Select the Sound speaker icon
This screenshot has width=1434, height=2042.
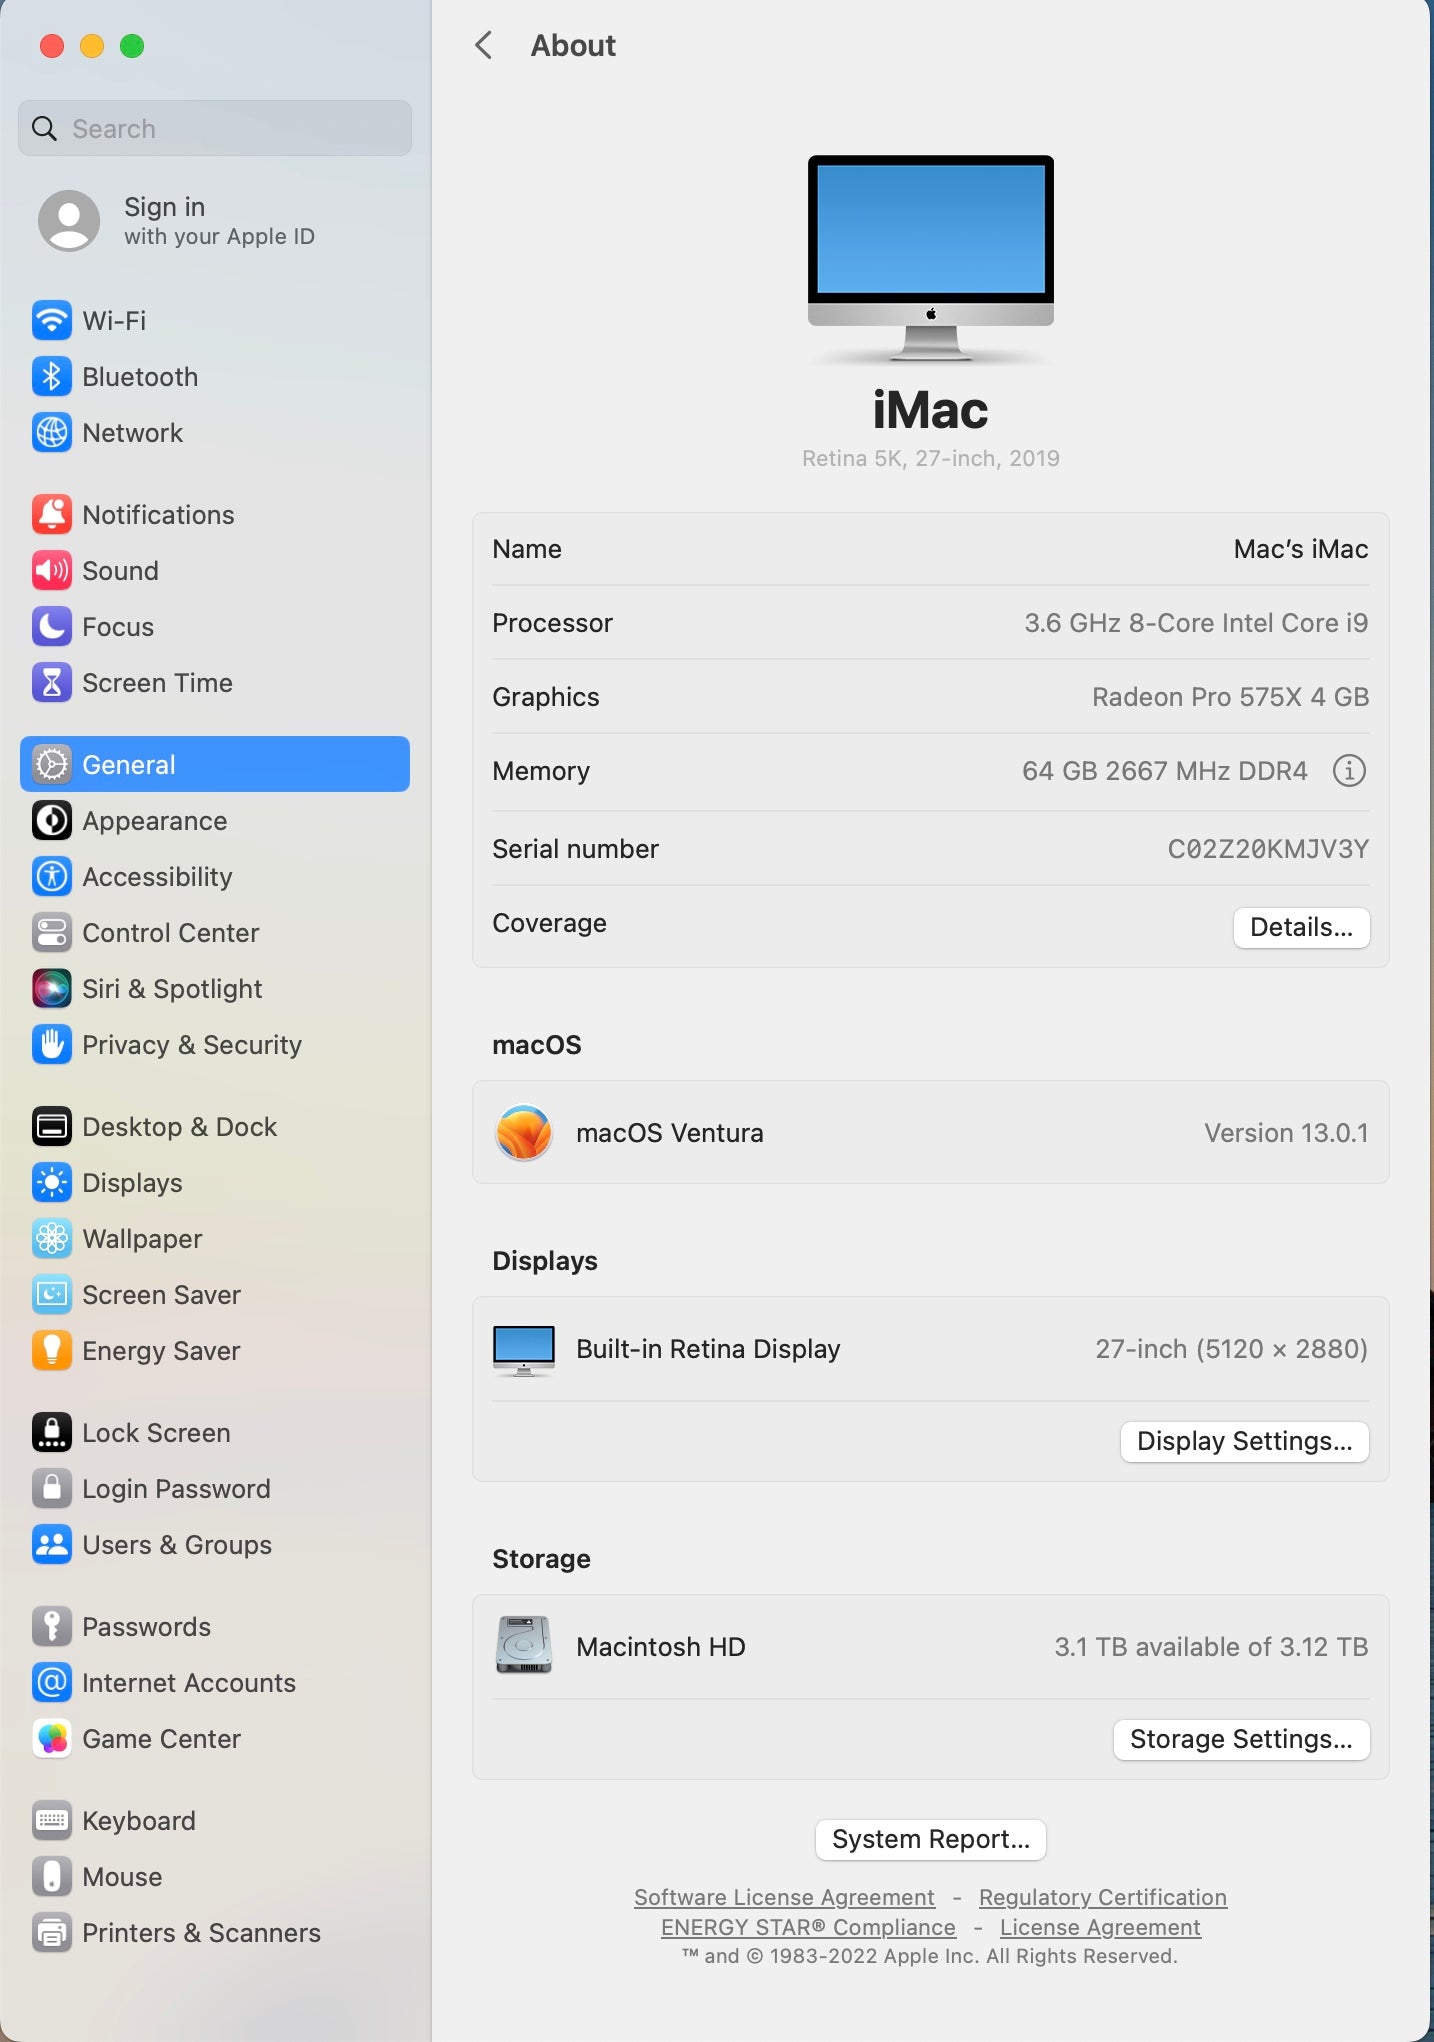(x=52, y=571)
